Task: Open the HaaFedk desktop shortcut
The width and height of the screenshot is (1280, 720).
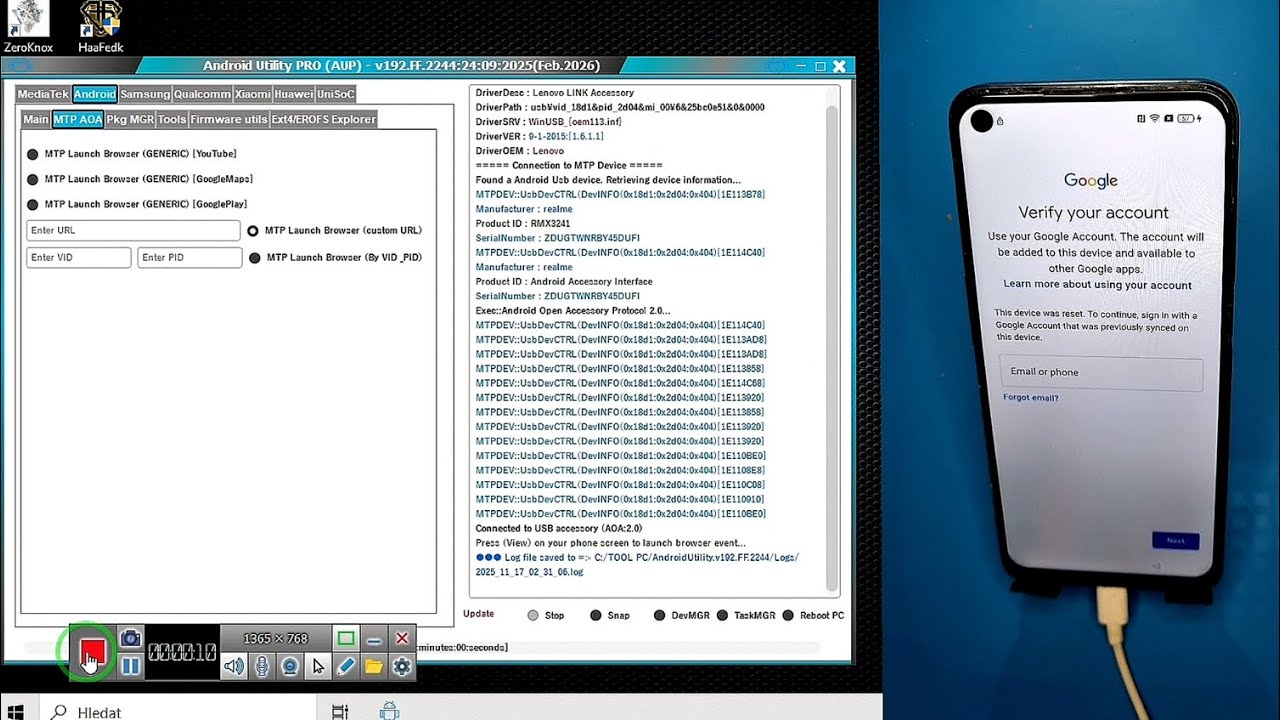Action: pos(100,27)
